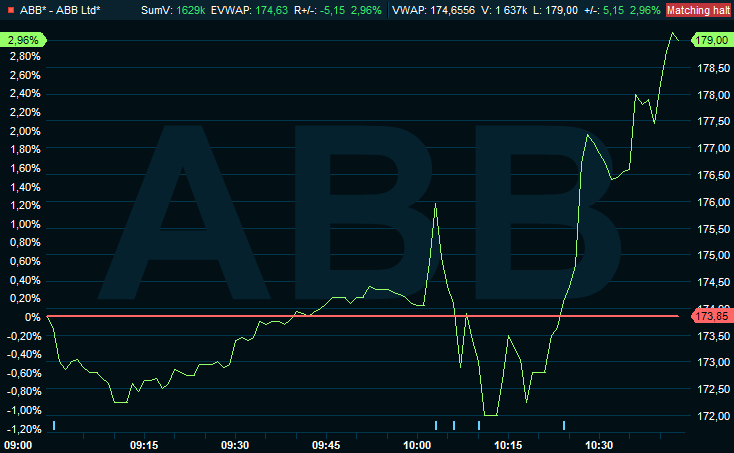Screen dimensions: 734x453
Task: Click the 172,00 right axis price label
Action: tap(713, 416)
